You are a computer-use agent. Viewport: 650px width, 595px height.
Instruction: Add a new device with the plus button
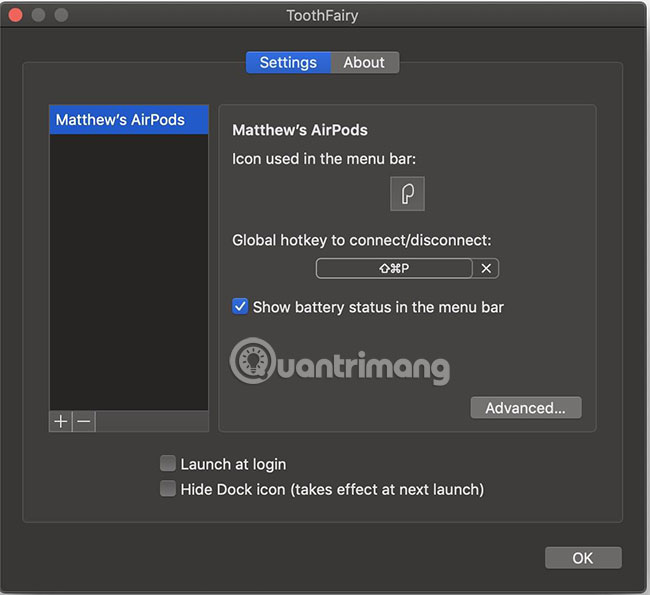coord(61,422)
